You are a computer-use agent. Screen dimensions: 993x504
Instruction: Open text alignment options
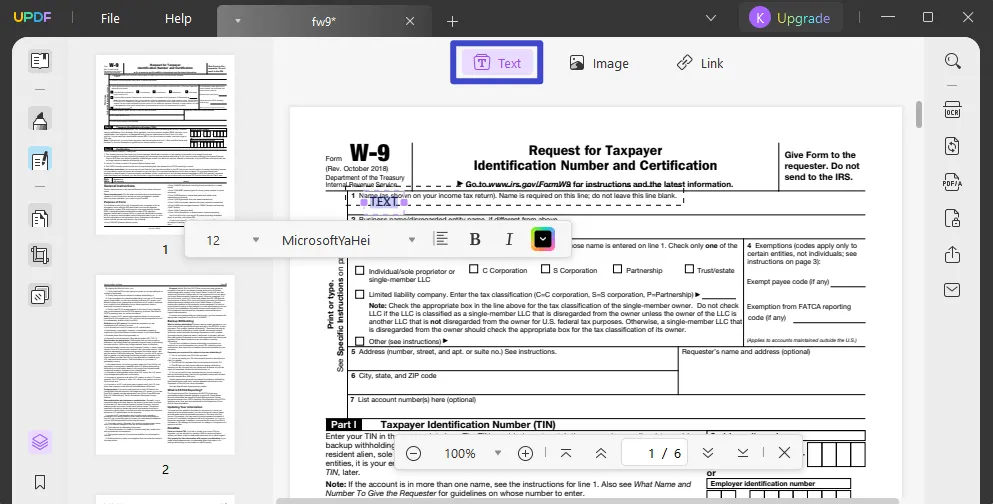click(x=441, y=239)
